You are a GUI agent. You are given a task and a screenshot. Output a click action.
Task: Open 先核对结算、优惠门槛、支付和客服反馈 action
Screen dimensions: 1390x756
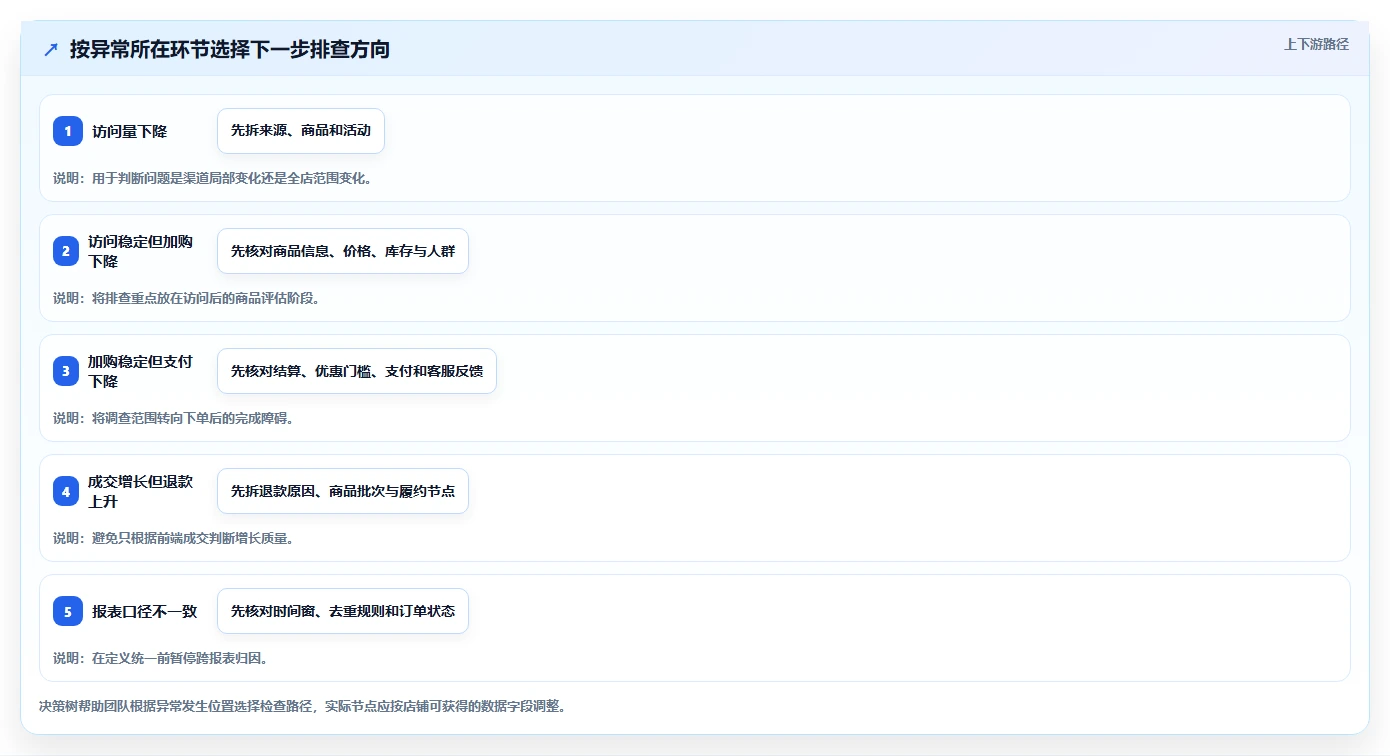(x=357, y=371)
